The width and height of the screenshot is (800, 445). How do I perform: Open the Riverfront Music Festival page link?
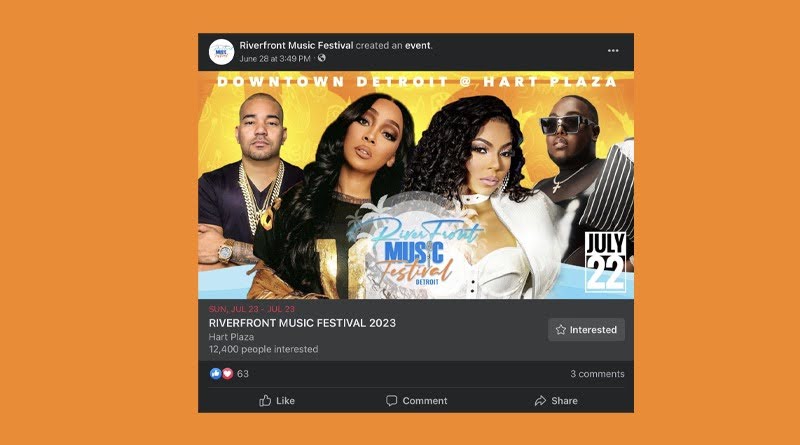click(296, 45)
